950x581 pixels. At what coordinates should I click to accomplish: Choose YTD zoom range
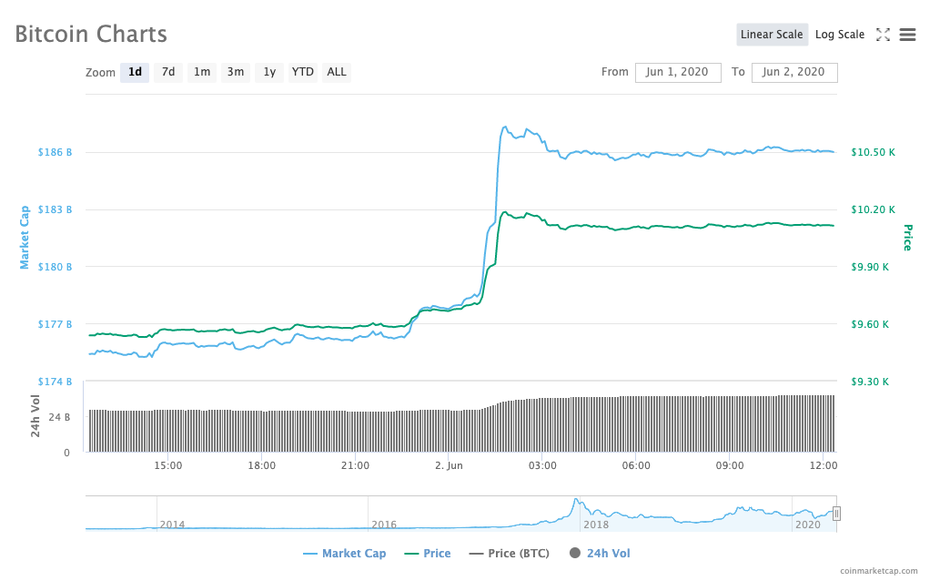coord(302,72)
